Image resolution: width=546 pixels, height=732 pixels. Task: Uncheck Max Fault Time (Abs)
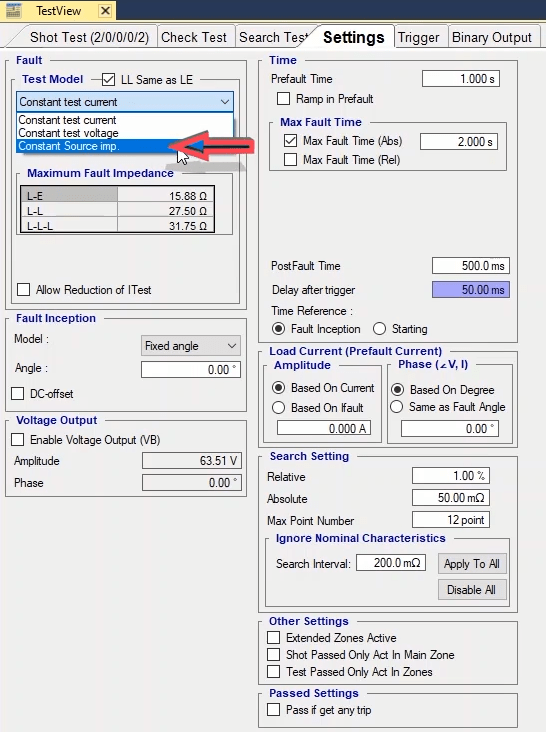point(290,141)
